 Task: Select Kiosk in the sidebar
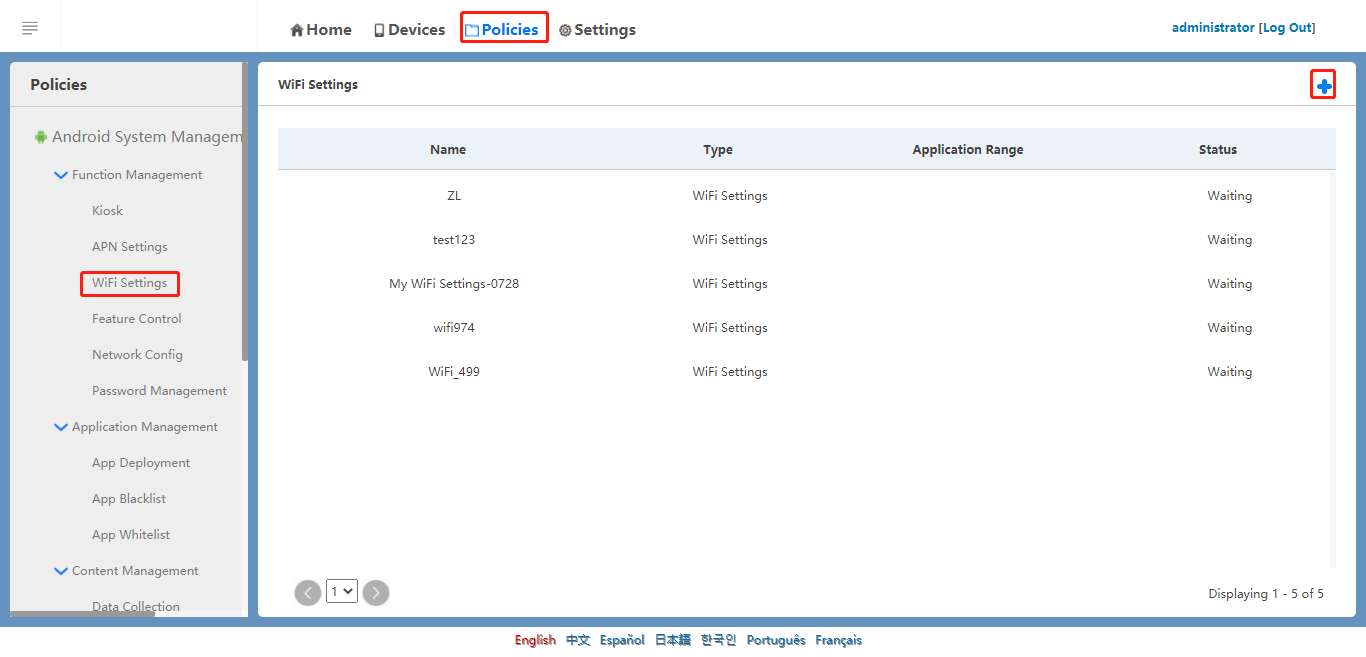[107, 211]
